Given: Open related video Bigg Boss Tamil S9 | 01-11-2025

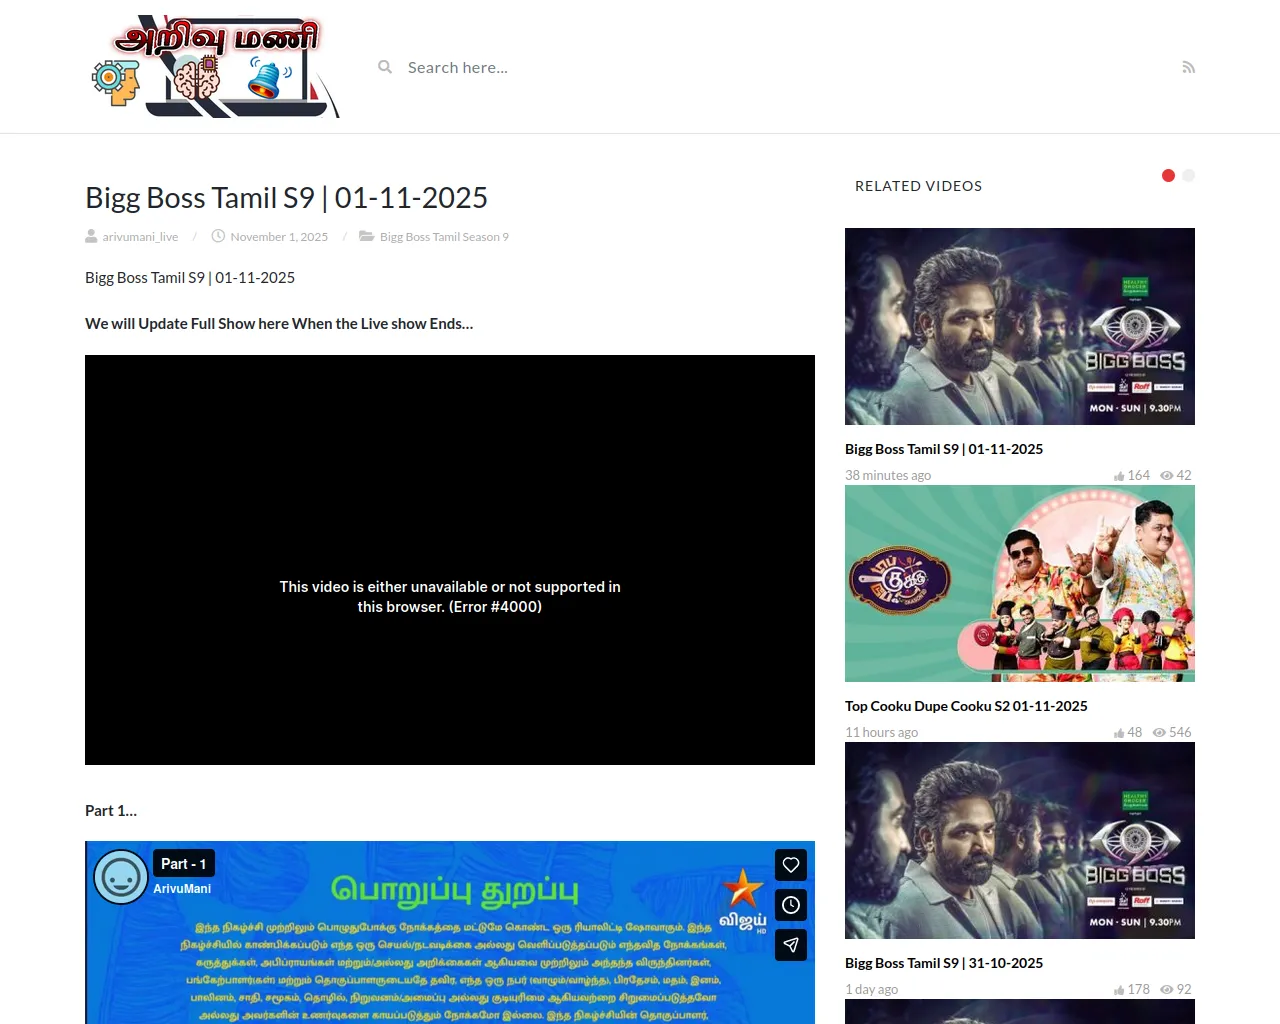Looking at the screenshot, I should tap(944, 449).
